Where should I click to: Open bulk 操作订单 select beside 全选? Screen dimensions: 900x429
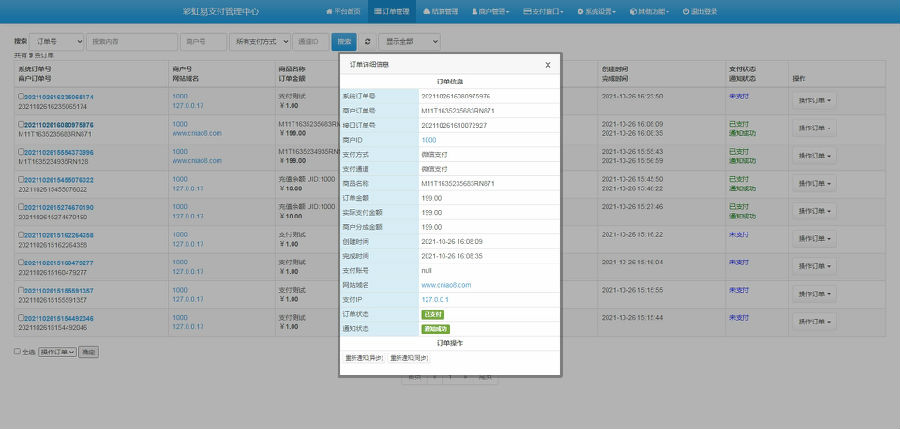coord(57,352)
